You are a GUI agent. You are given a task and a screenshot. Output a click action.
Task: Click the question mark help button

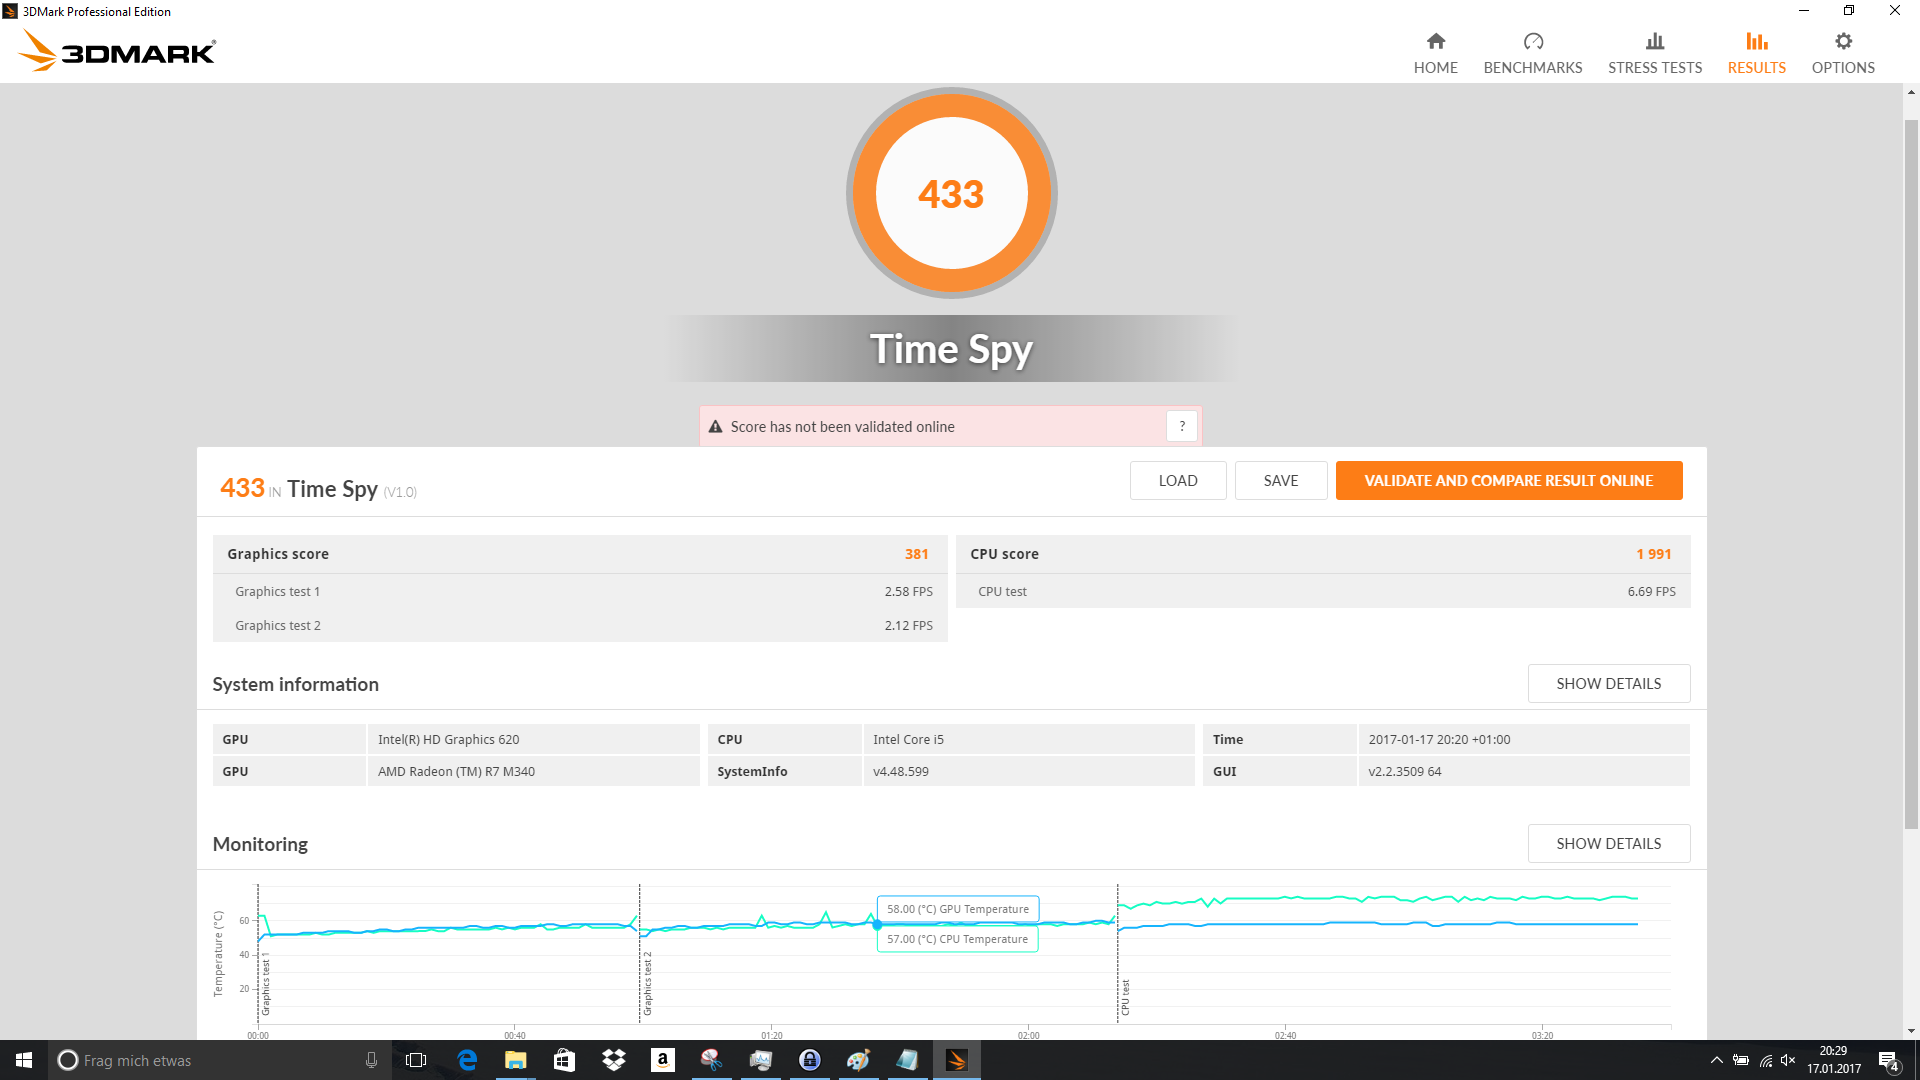1181,426
